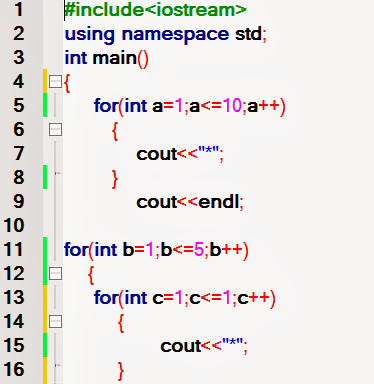Screen dimensions: 374x384
Task: Click the opening brace on line 4
Action: point(67,83)
